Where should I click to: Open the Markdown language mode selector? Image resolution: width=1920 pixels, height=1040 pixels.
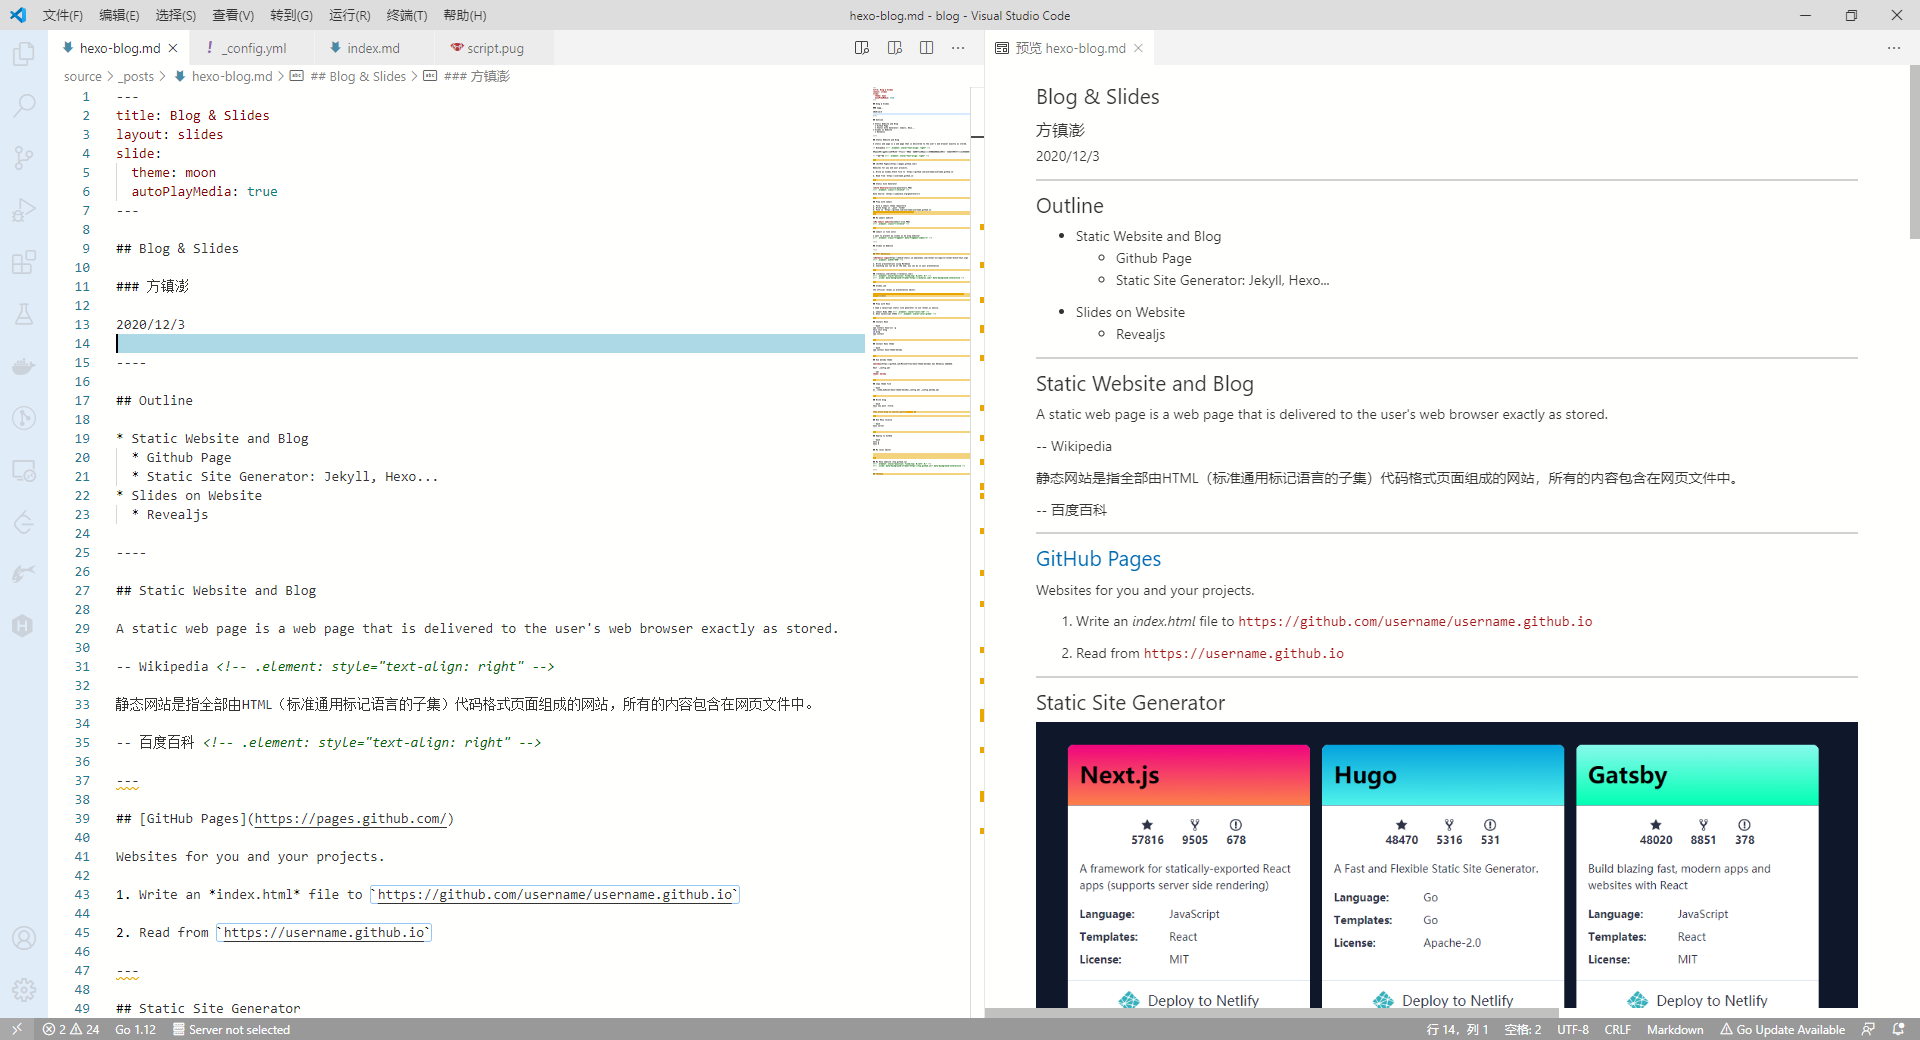click(1674, 1029)
